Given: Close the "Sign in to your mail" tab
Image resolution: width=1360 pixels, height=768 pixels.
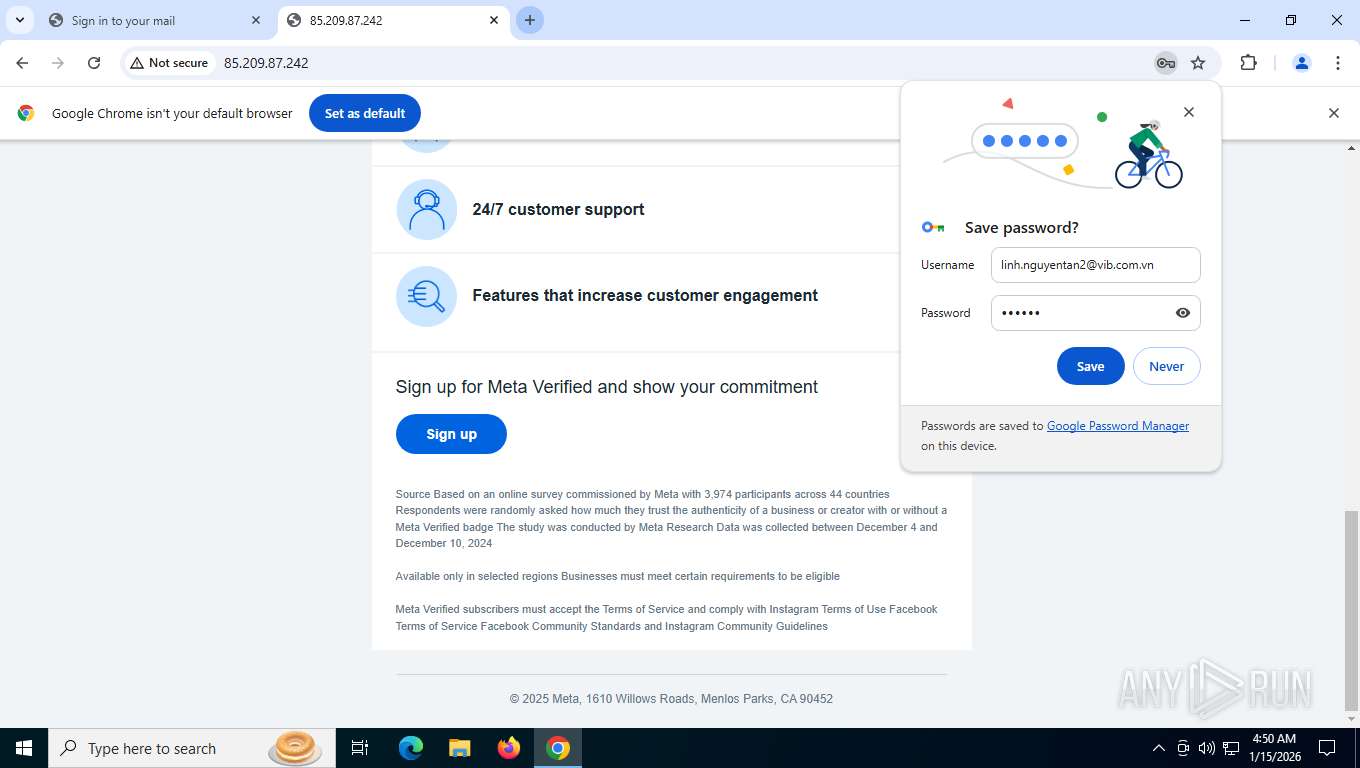Looking at the screenshot, I should pyautogui.click(x=256, y=20).
